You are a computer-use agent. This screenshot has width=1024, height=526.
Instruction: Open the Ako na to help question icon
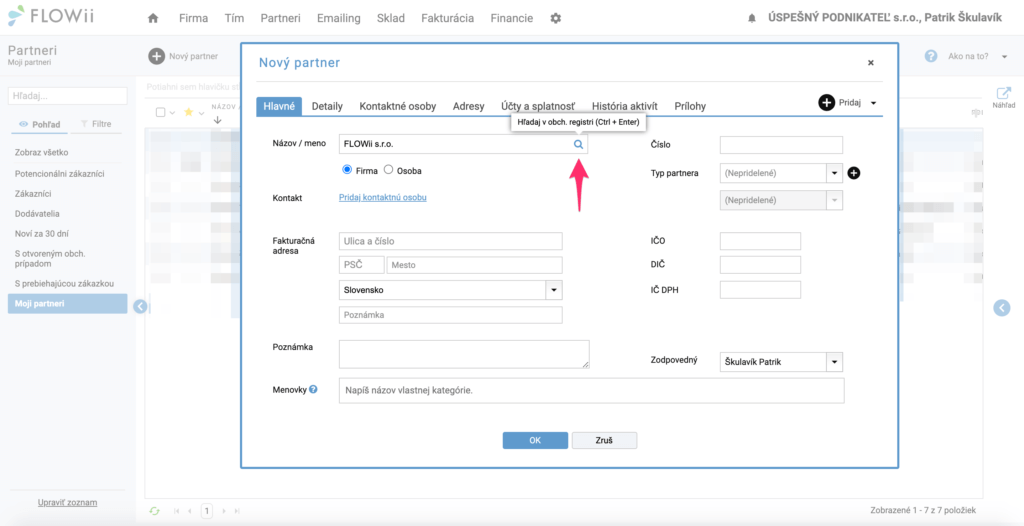pyautogui.click(x=931, y=56)
